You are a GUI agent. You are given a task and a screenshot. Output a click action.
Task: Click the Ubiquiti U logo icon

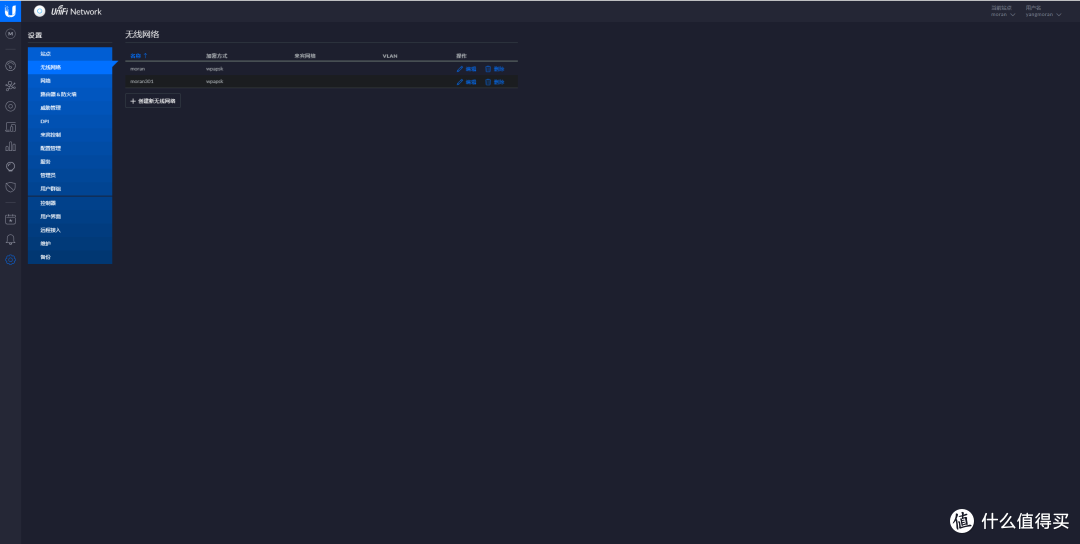click(10, 11)
